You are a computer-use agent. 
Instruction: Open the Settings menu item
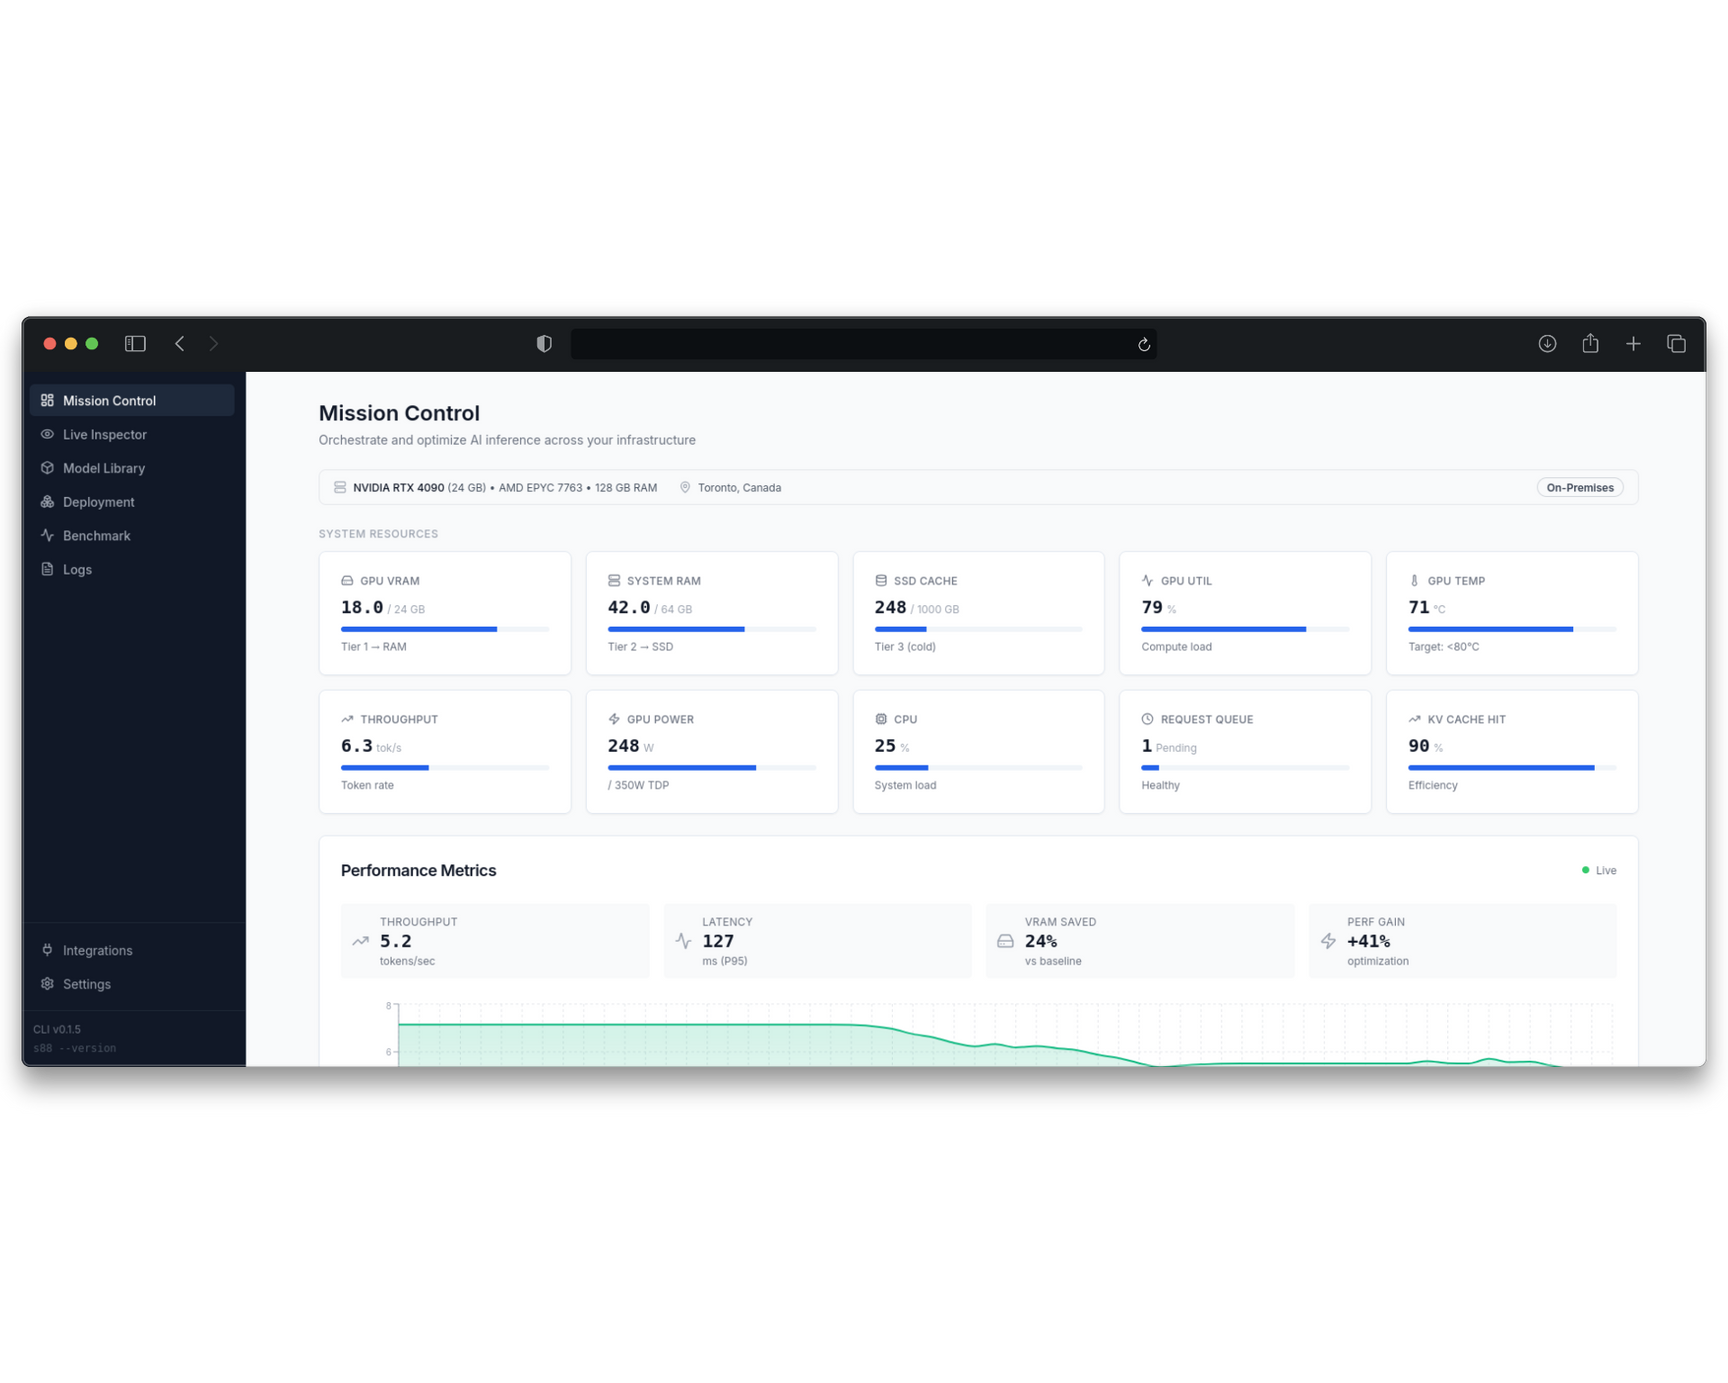point(88,983)
